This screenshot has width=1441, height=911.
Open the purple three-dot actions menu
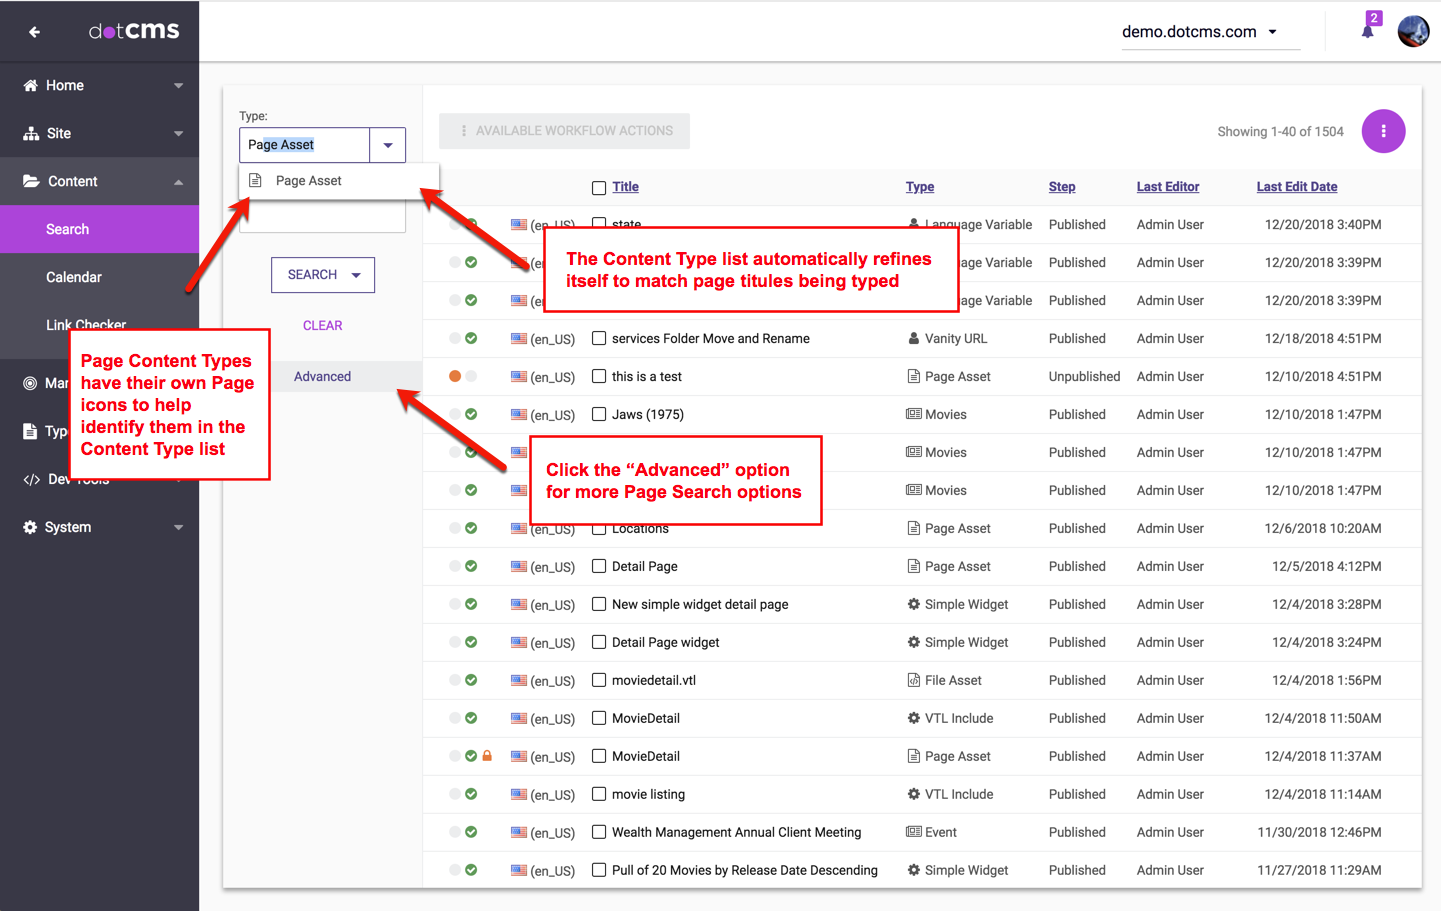(x=1383, y=131)
